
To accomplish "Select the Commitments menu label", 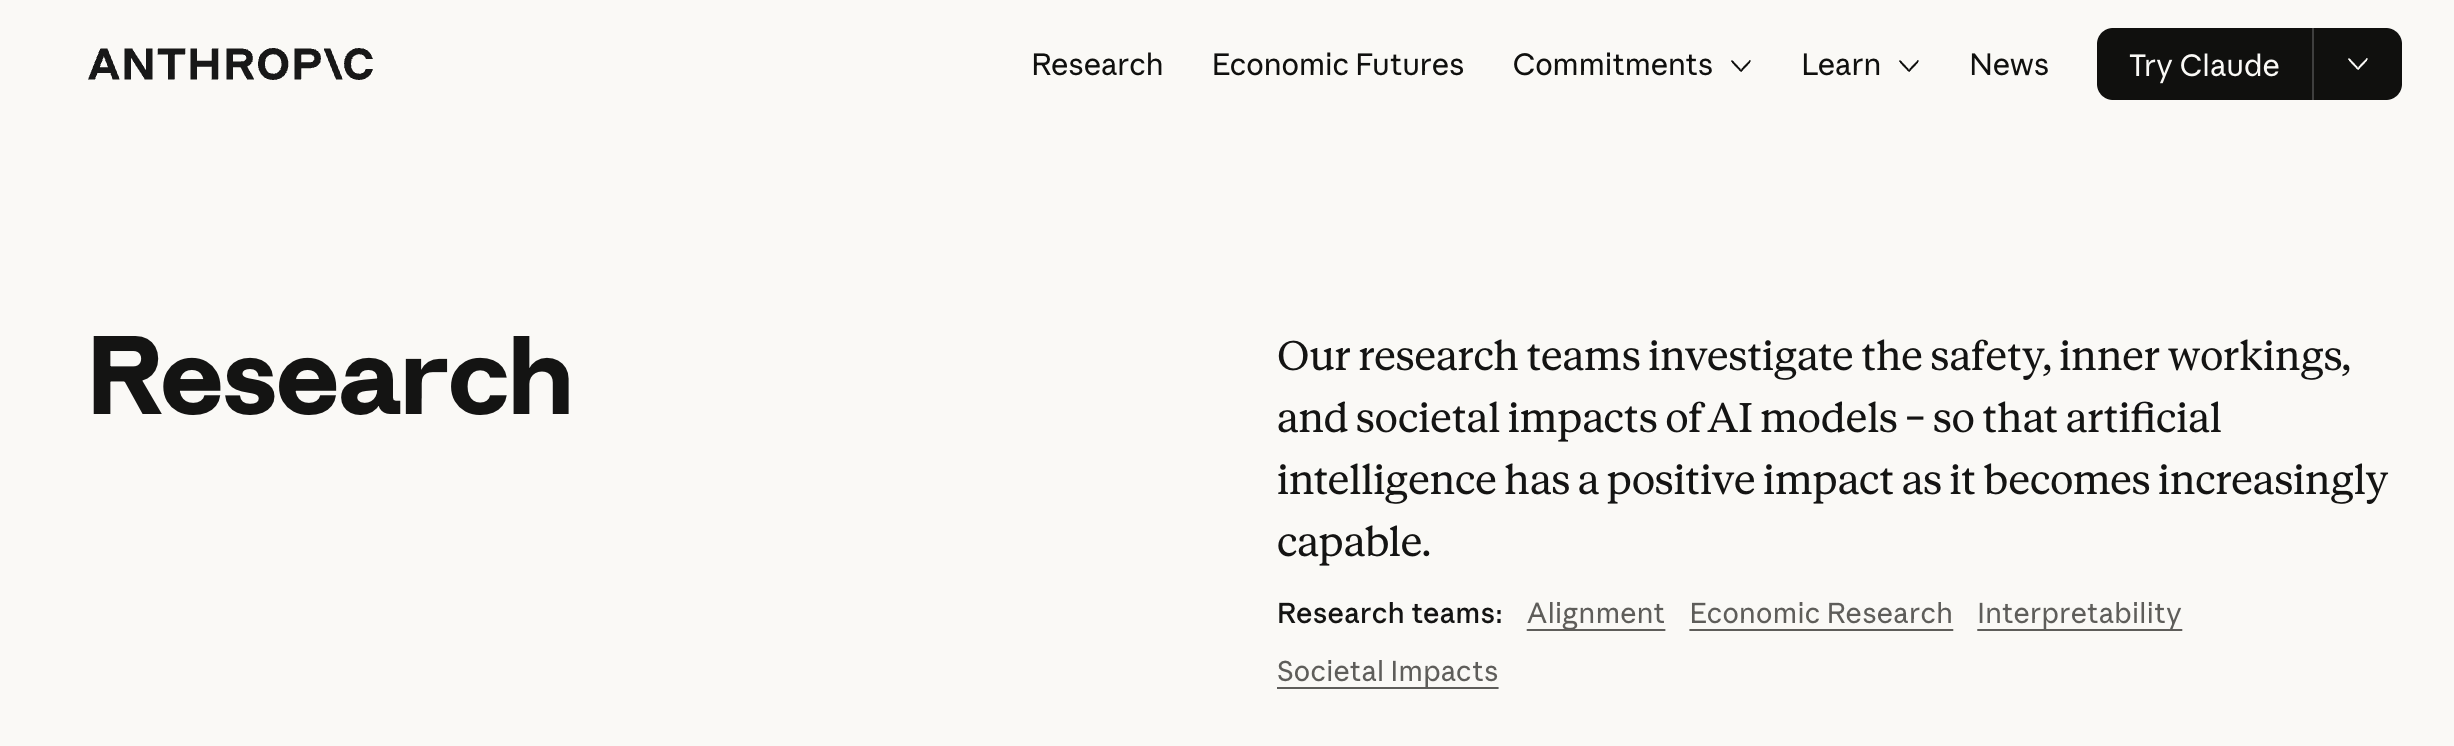I will point(1612,65).
